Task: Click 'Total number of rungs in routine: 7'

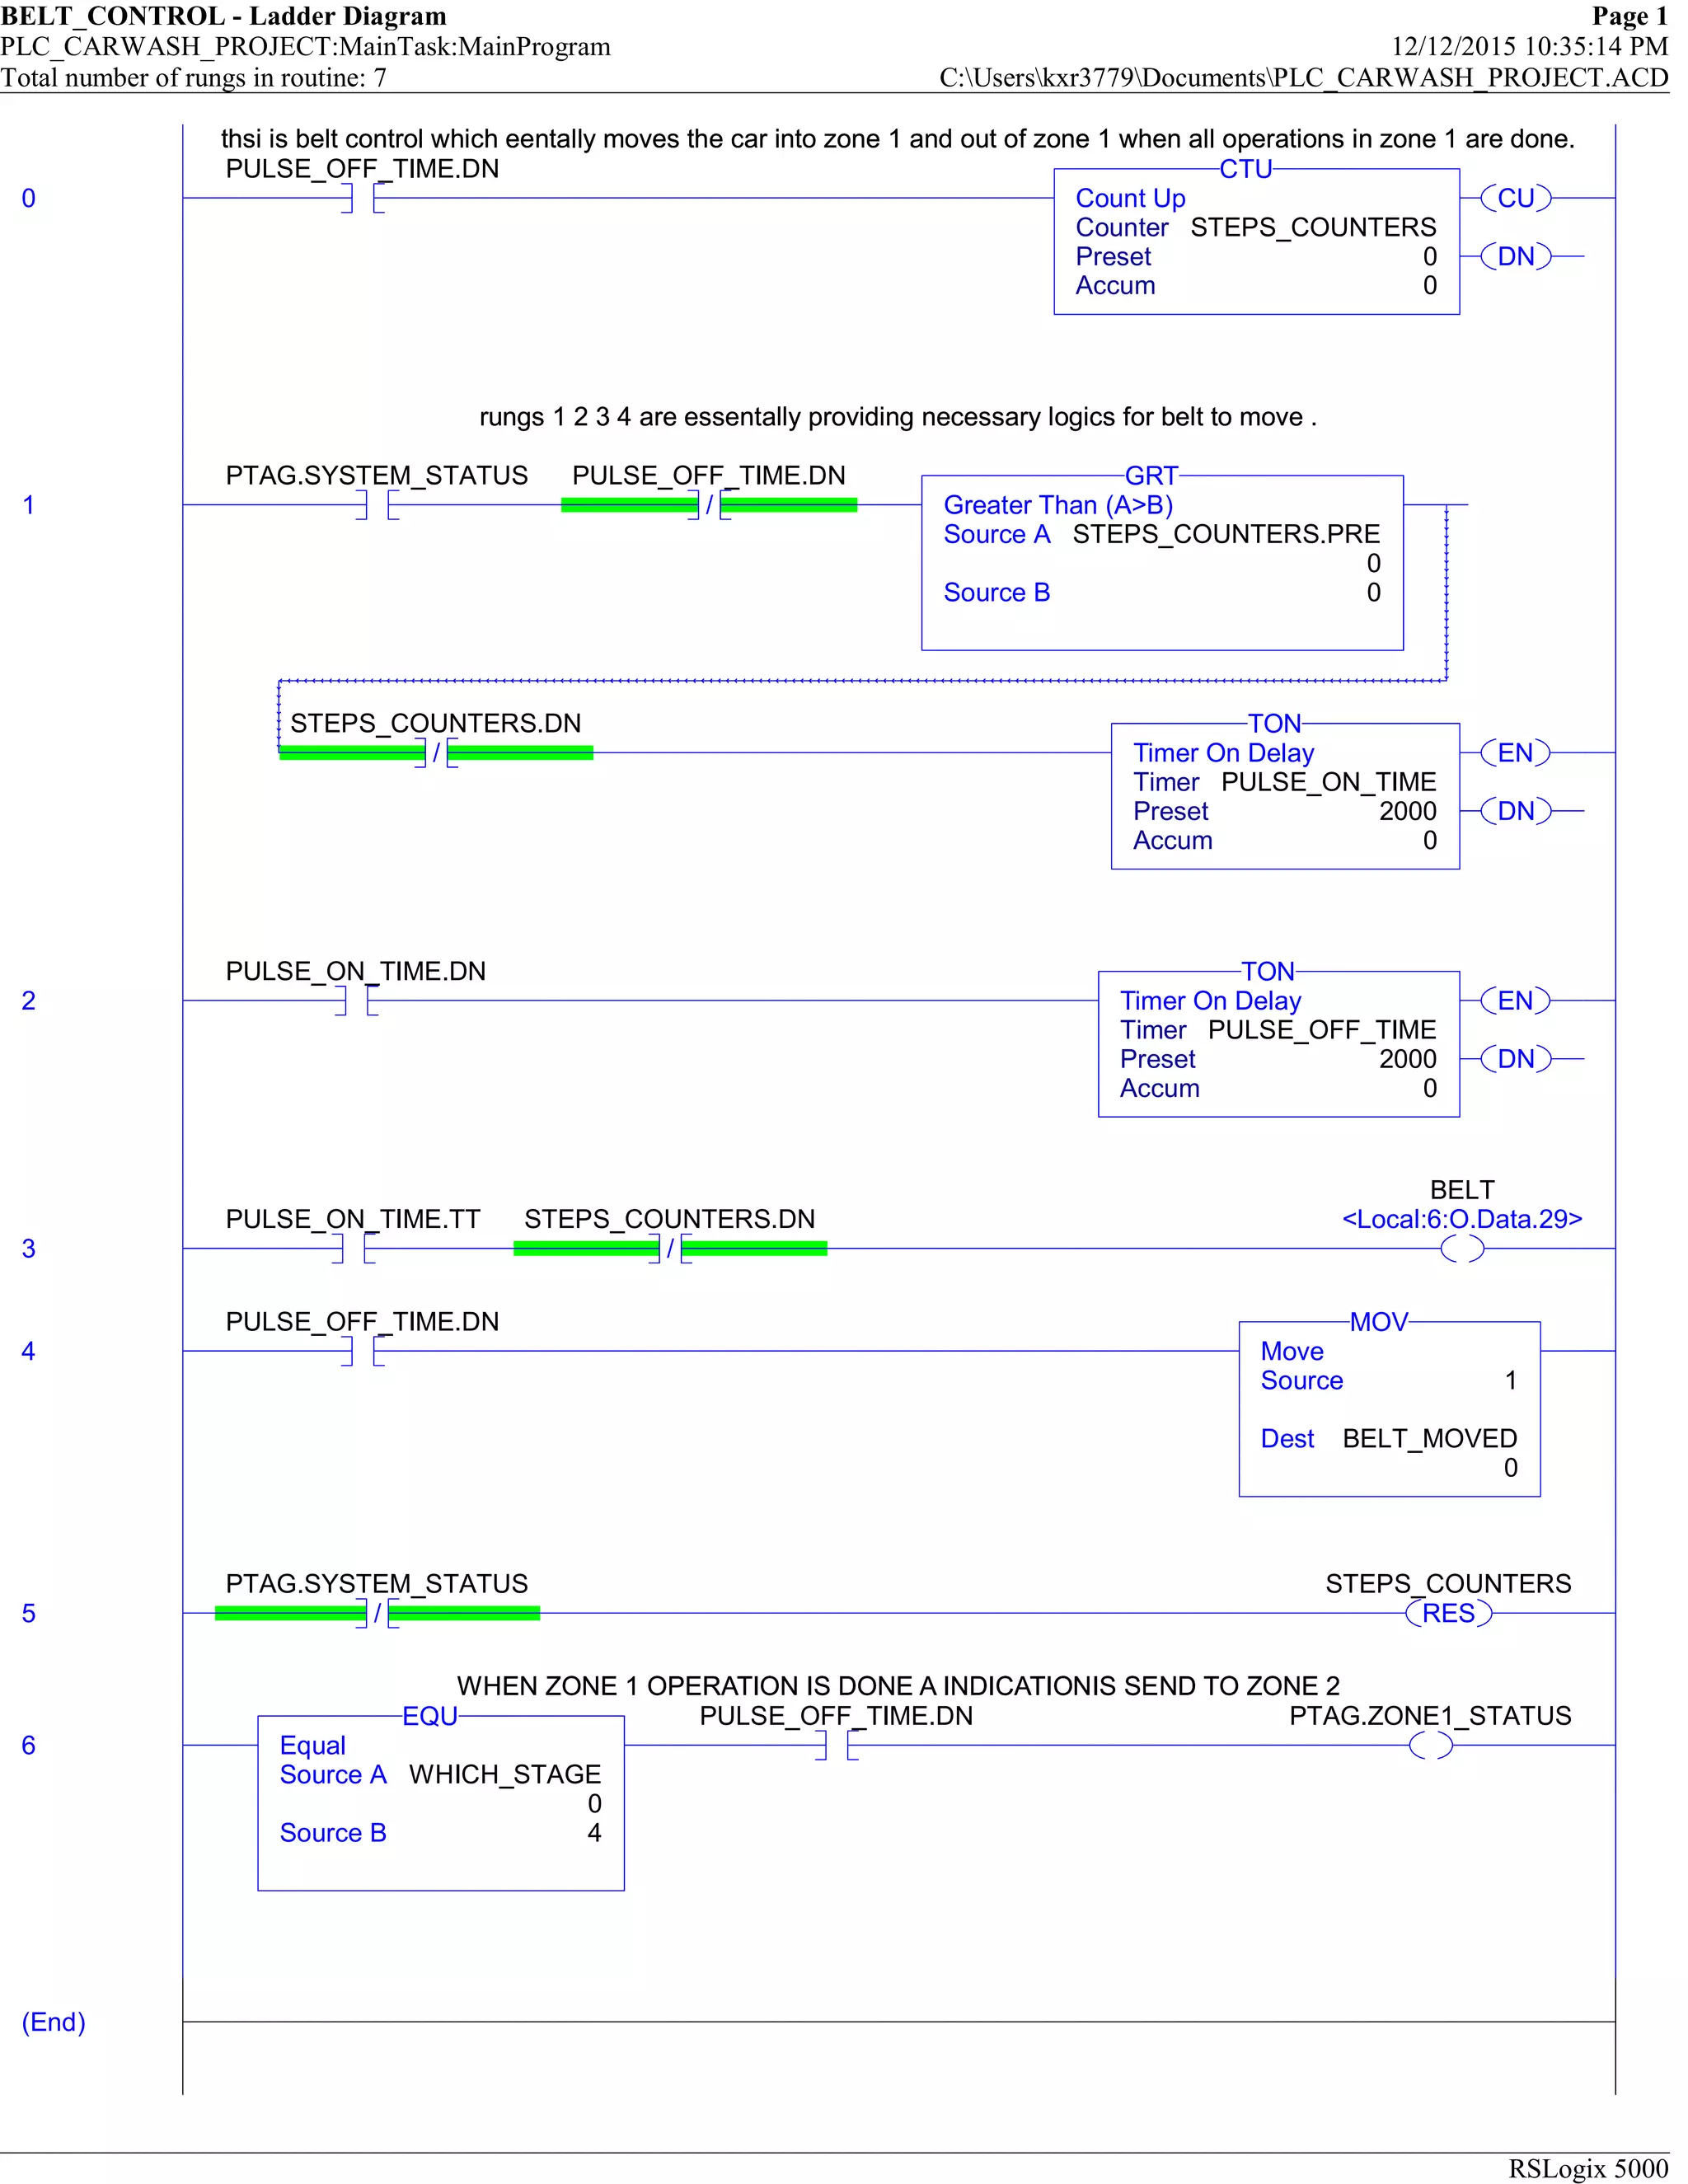Action: click(193, 78)
